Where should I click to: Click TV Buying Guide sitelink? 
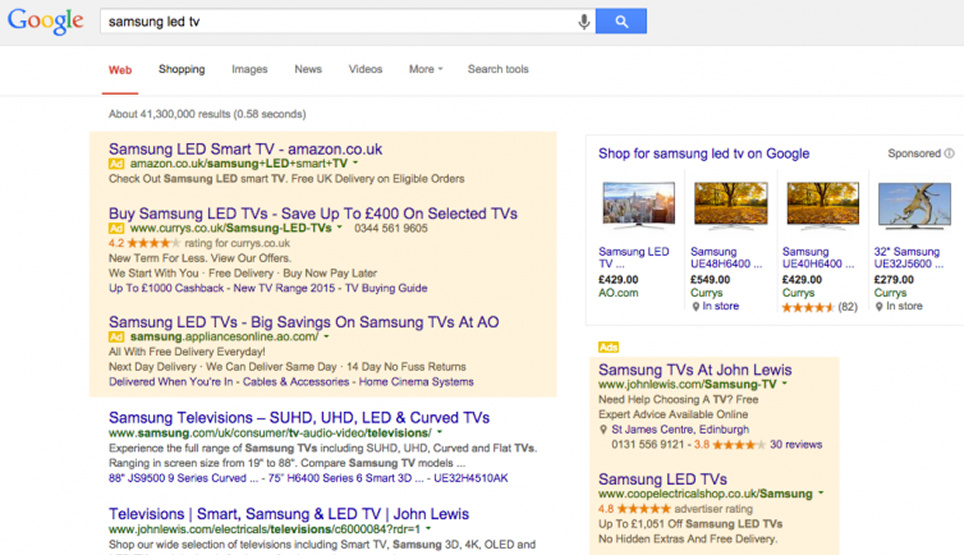click(x=386, y=288)
